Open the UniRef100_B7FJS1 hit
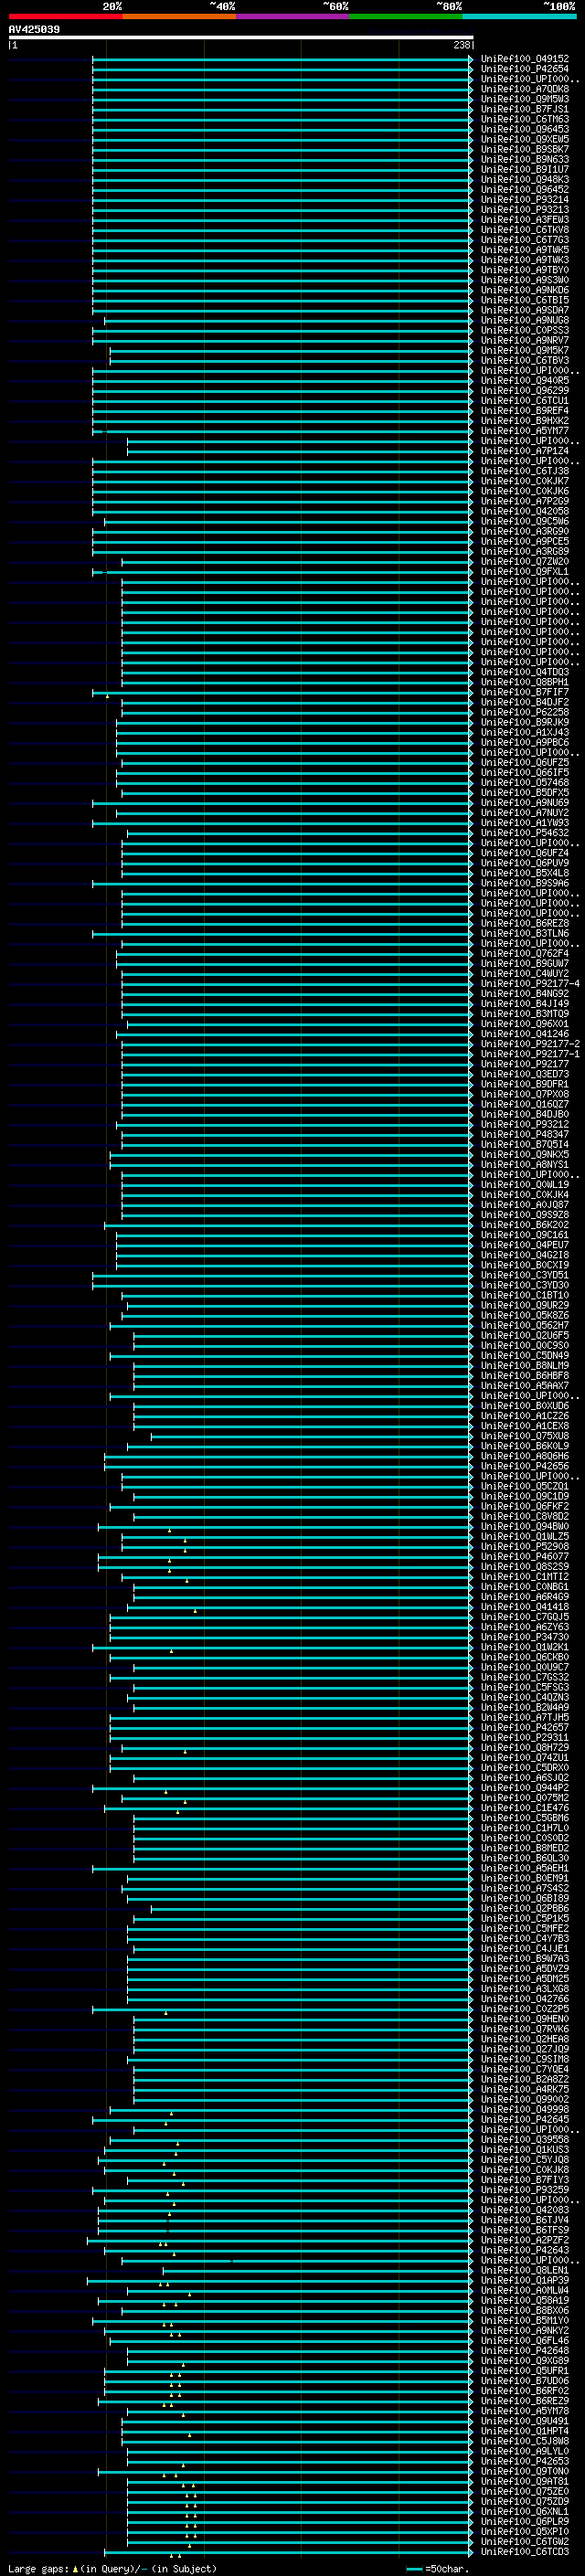 [x=525, y=109]
